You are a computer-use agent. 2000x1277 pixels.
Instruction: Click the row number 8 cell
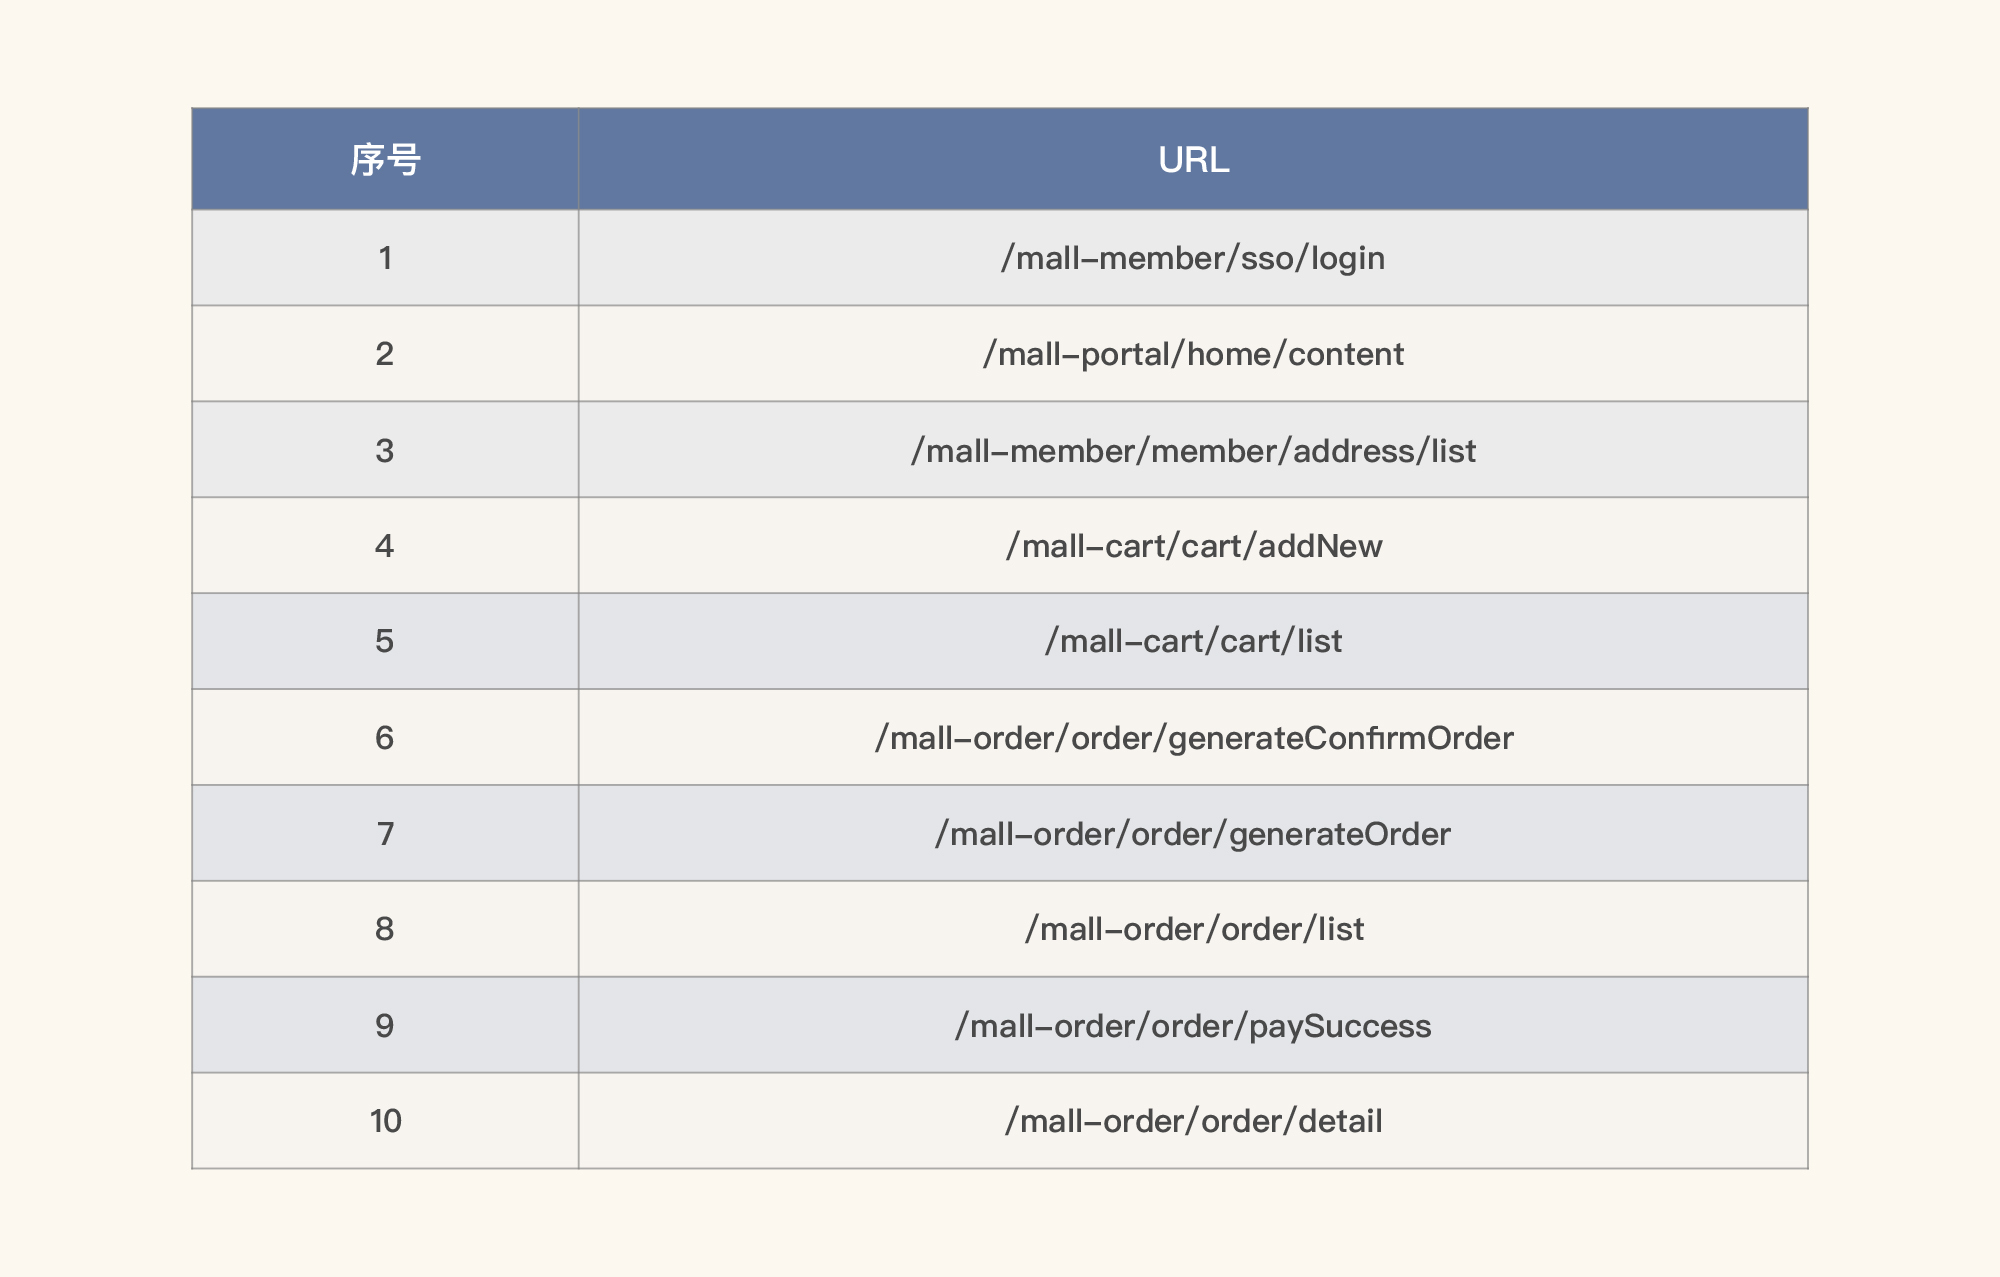coord(385,930)
